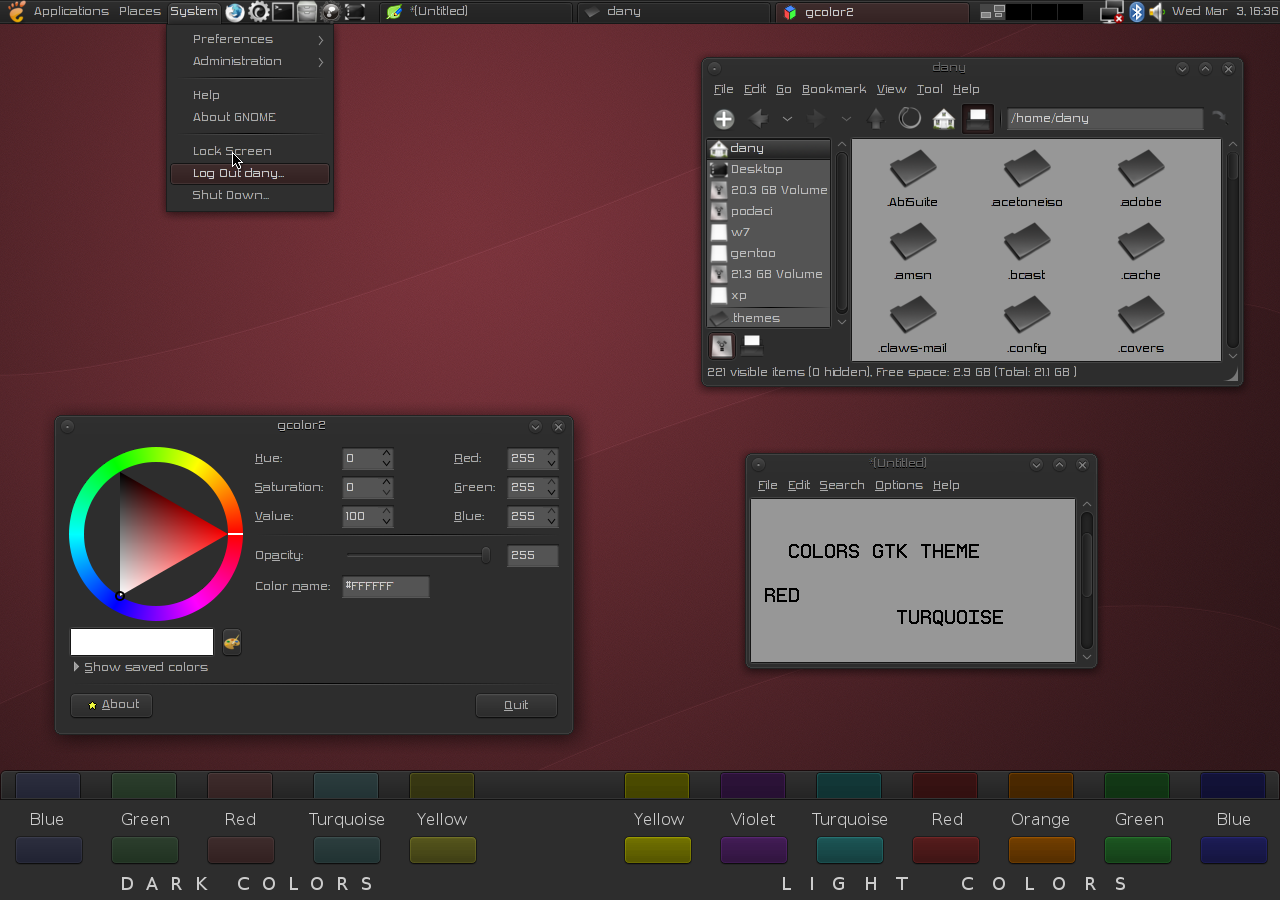The image size is (1280, 900).
Task: Pick a screen color with the eyedropper
Action: point(232,642)
